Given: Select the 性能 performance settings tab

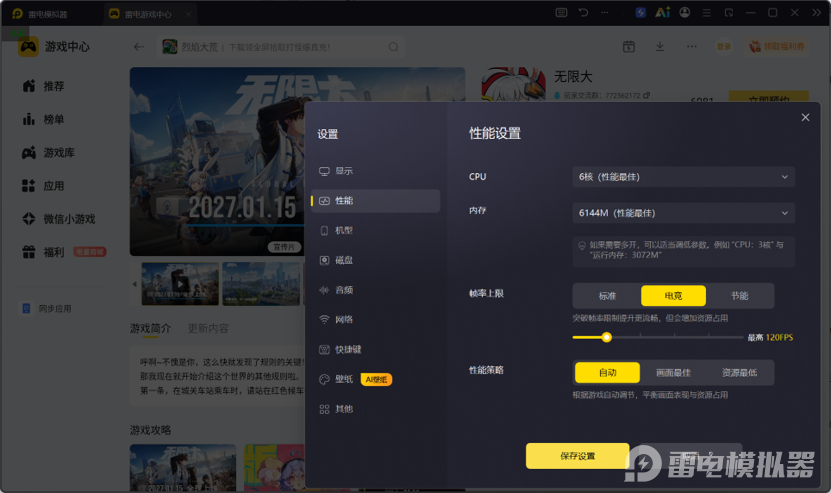Looking at the screenshot, I should click(x=375, y=201).
